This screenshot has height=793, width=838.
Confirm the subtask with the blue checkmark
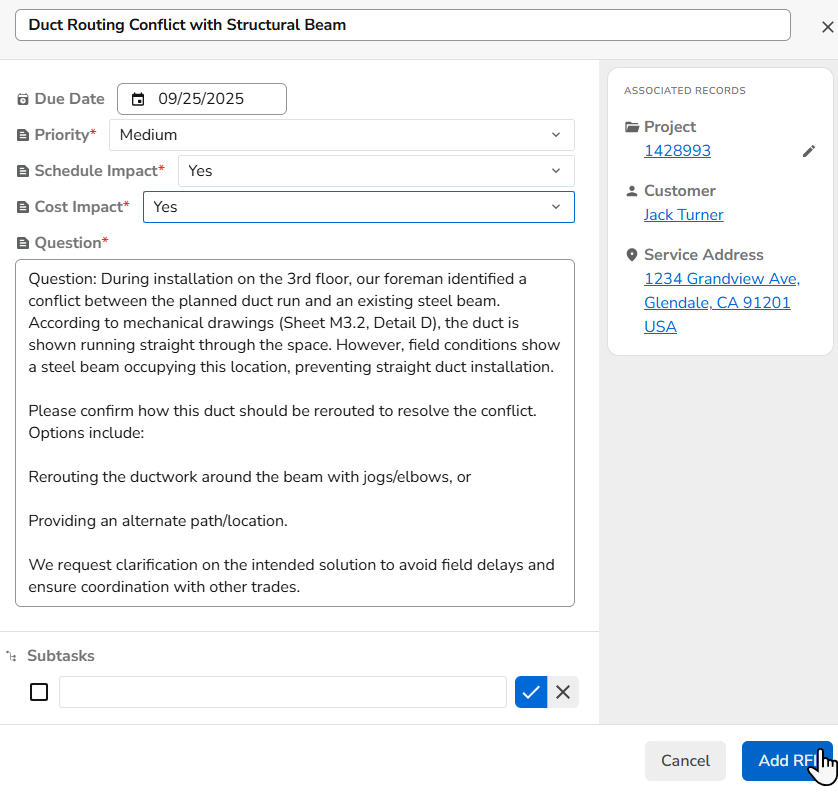point(531,692)
